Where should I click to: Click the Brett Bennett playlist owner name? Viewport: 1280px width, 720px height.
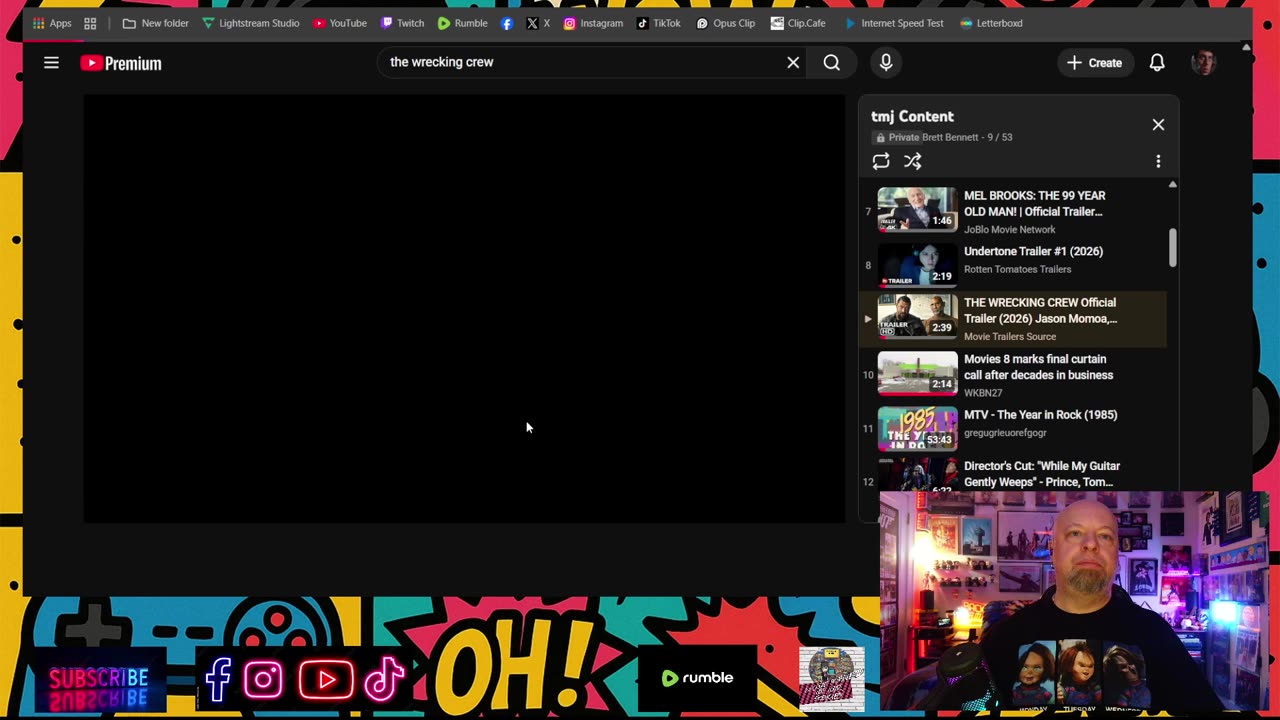tap(950, 137)
